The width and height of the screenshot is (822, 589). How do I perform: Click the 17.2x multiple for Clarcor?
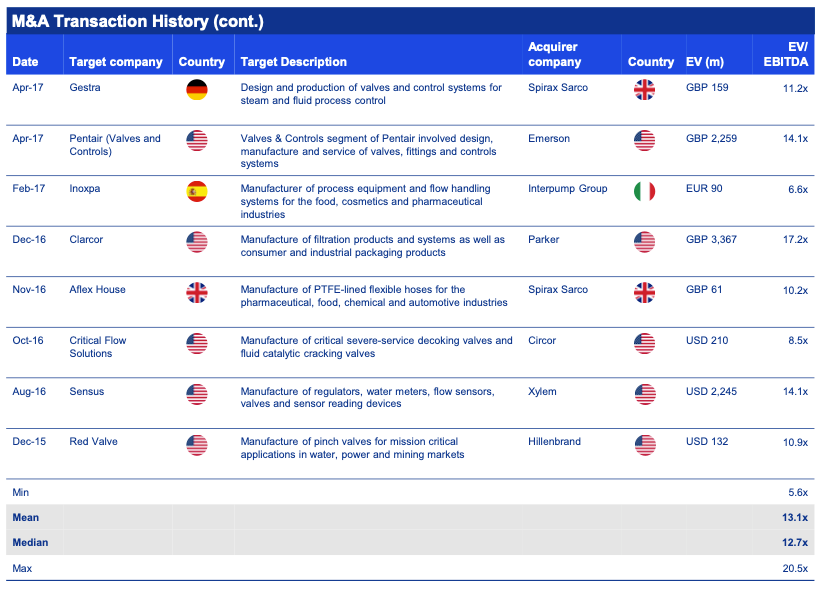tap(795, 239)
